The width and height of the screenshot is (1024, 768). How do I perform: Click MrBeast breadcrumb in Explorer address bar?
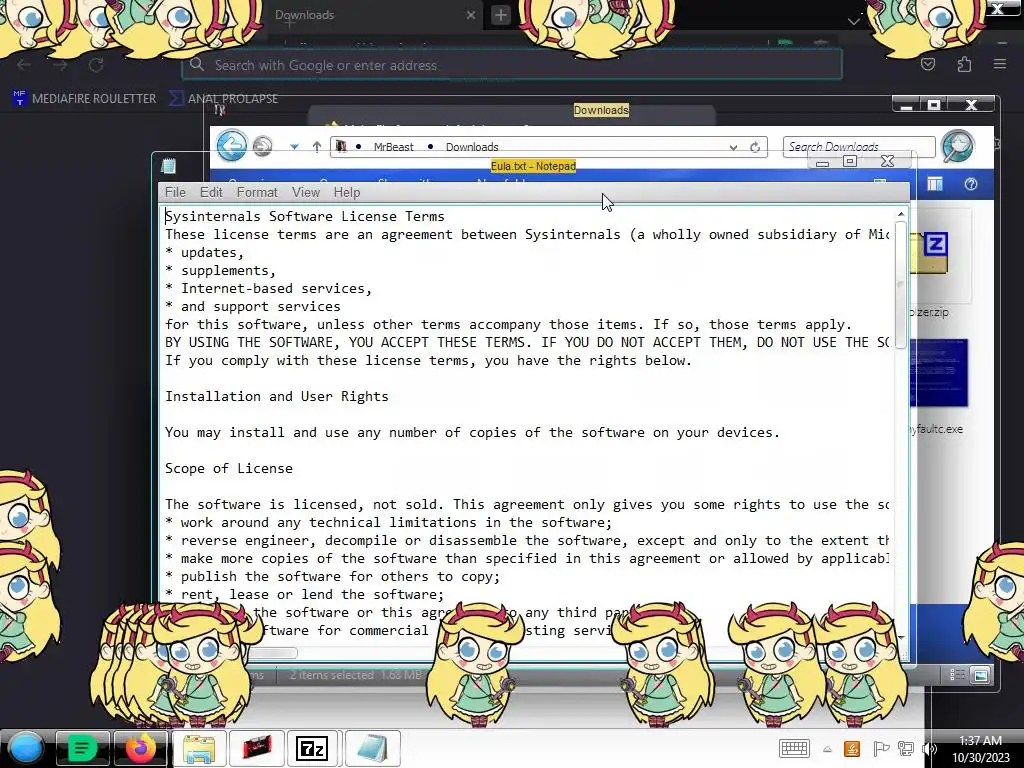pos(393,147)
